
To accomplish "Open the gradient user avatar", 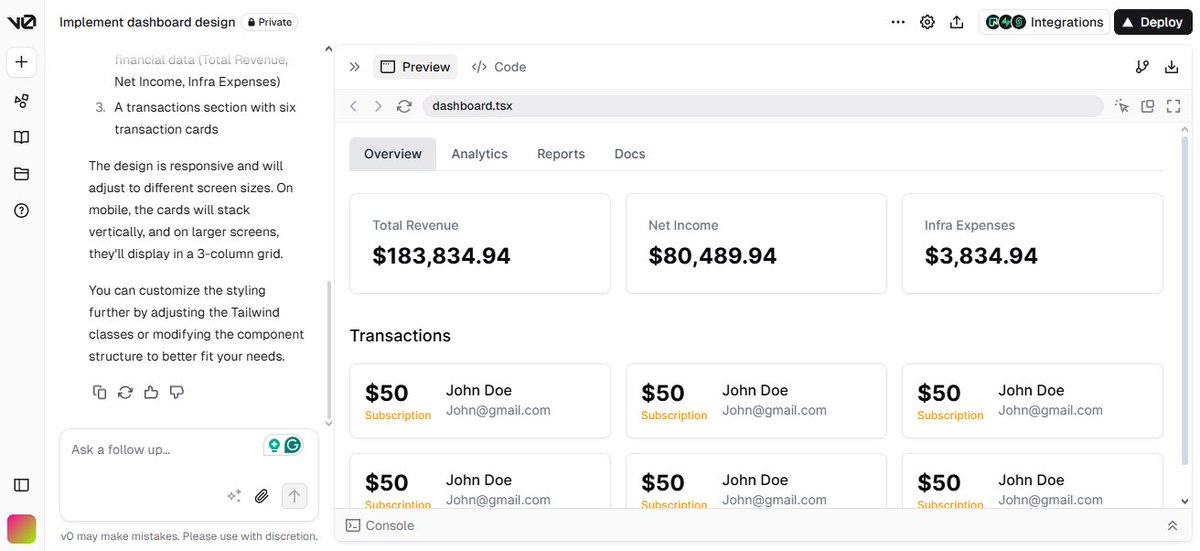I will coord(21,528).
